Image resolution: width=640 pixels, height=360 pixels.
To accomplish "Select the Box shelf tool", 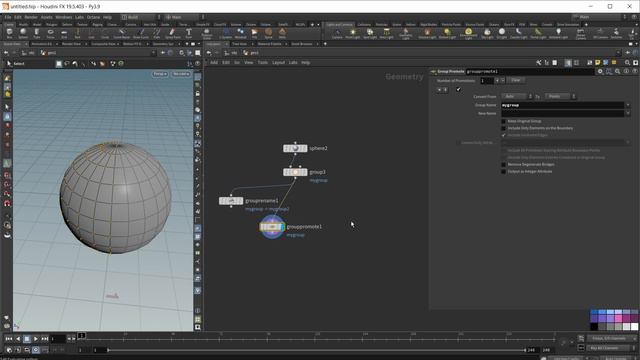I will [x=9, y=33].
